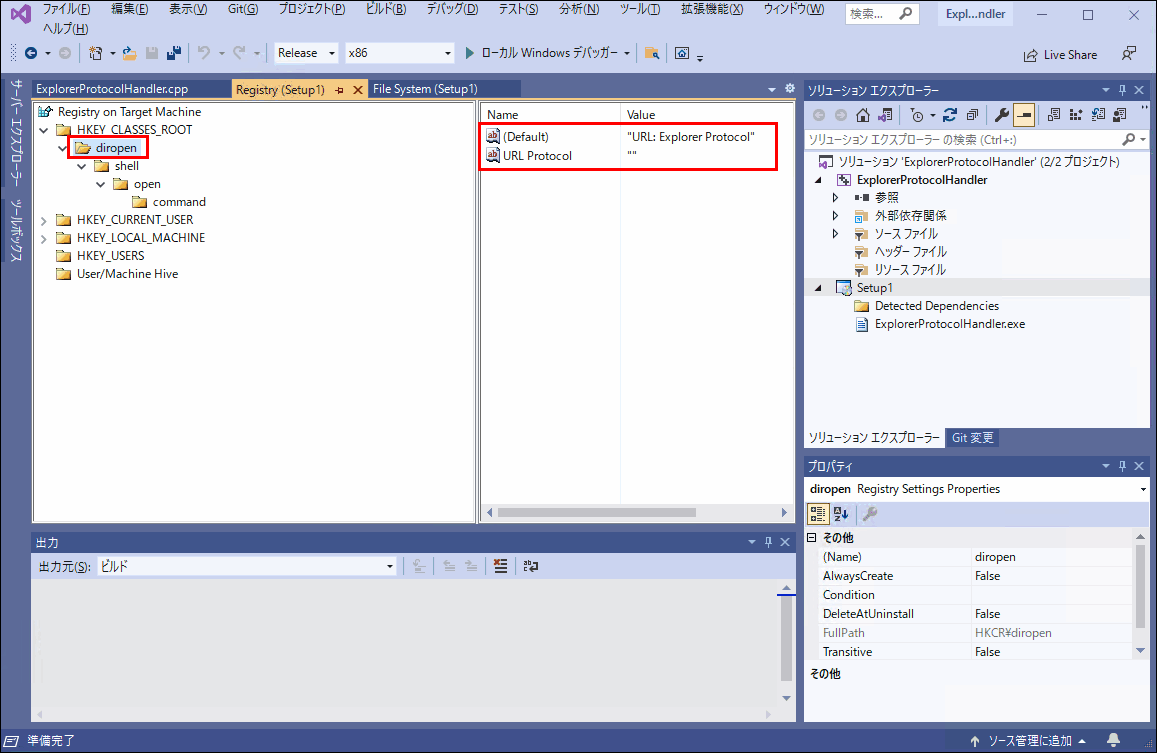Close the Registry (Setup1) tab
Viewport: 1157px width, 753px height.
pos(358,90)
